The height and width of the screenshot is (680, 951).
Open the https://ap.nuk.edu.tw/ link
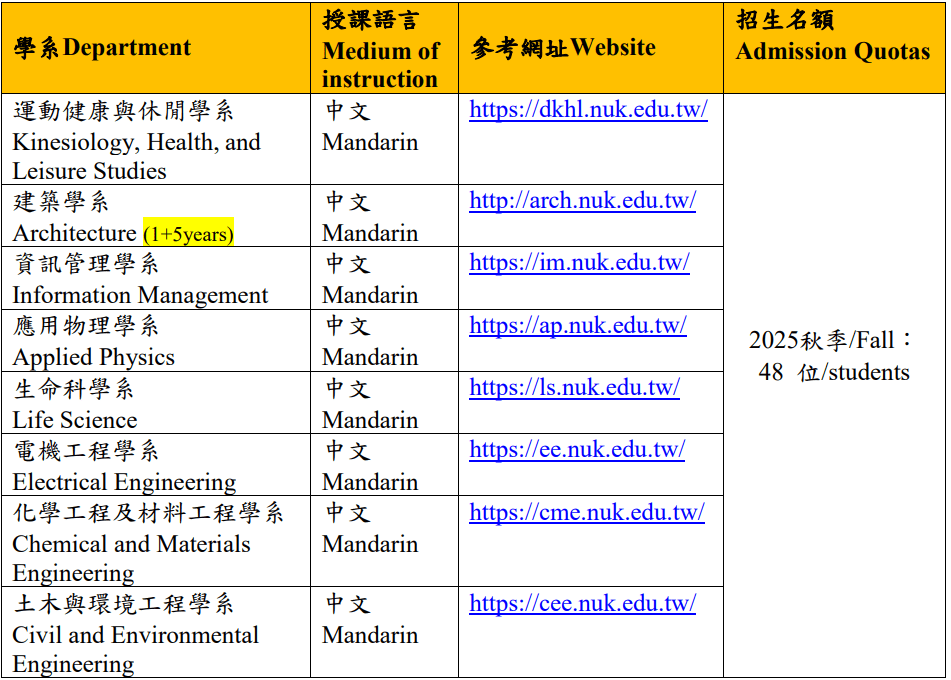coord(577,326)
